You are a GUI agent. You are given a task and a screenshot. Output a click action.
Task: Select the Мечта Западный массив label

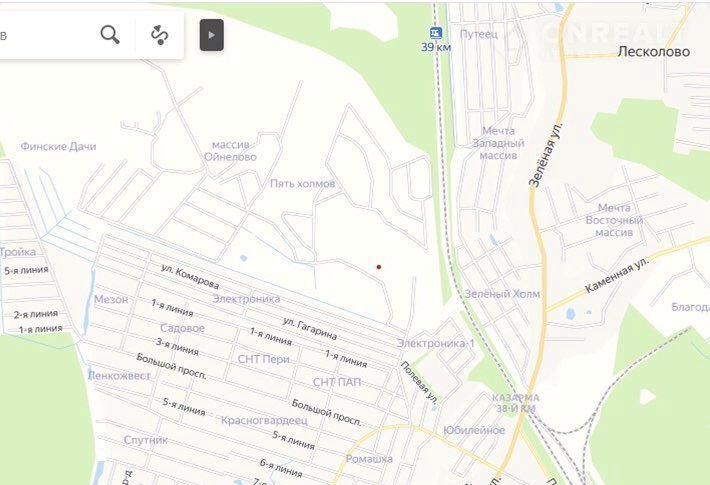pos(498,143)
